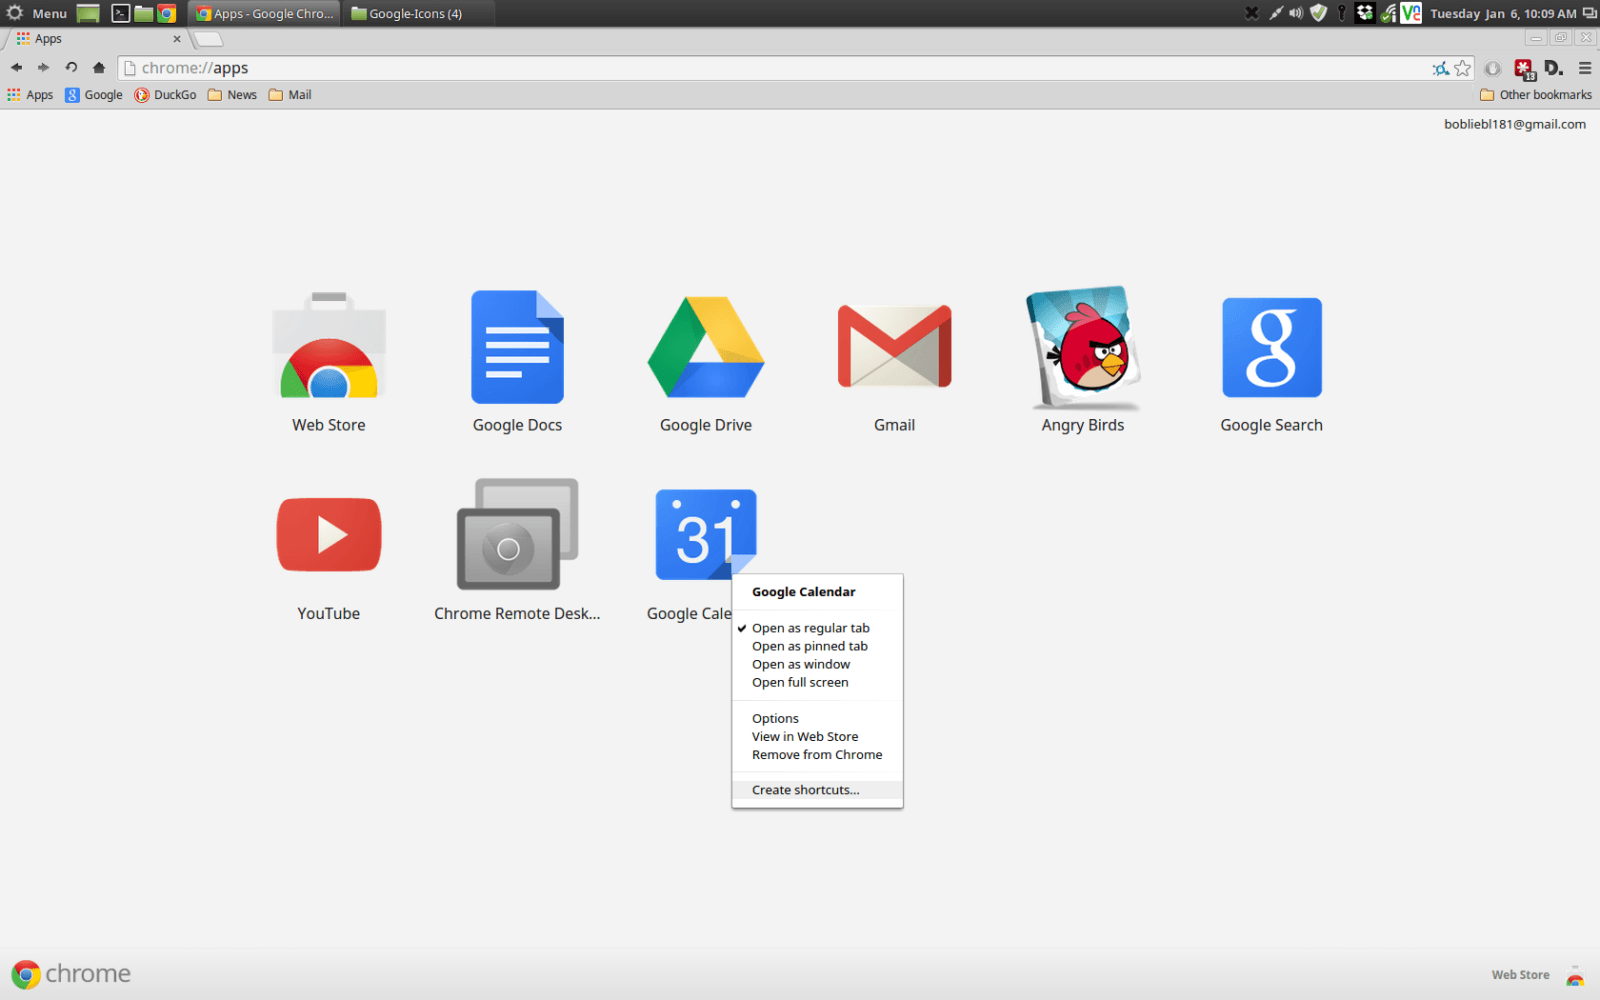Select Create shortcuts from the context menu
Image resolution: width=1600 pixels, height=1000 pixels.
point(804,790)
